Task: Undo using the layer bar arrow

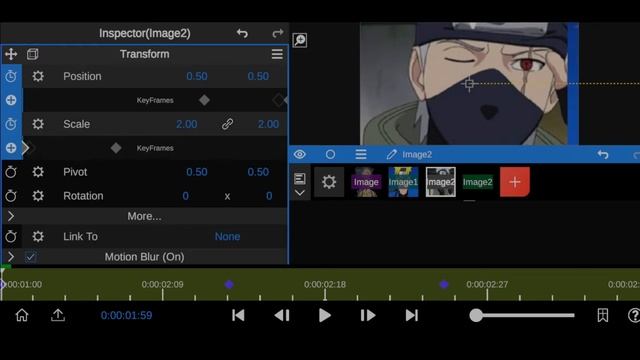Action: (x=603, y=154)
